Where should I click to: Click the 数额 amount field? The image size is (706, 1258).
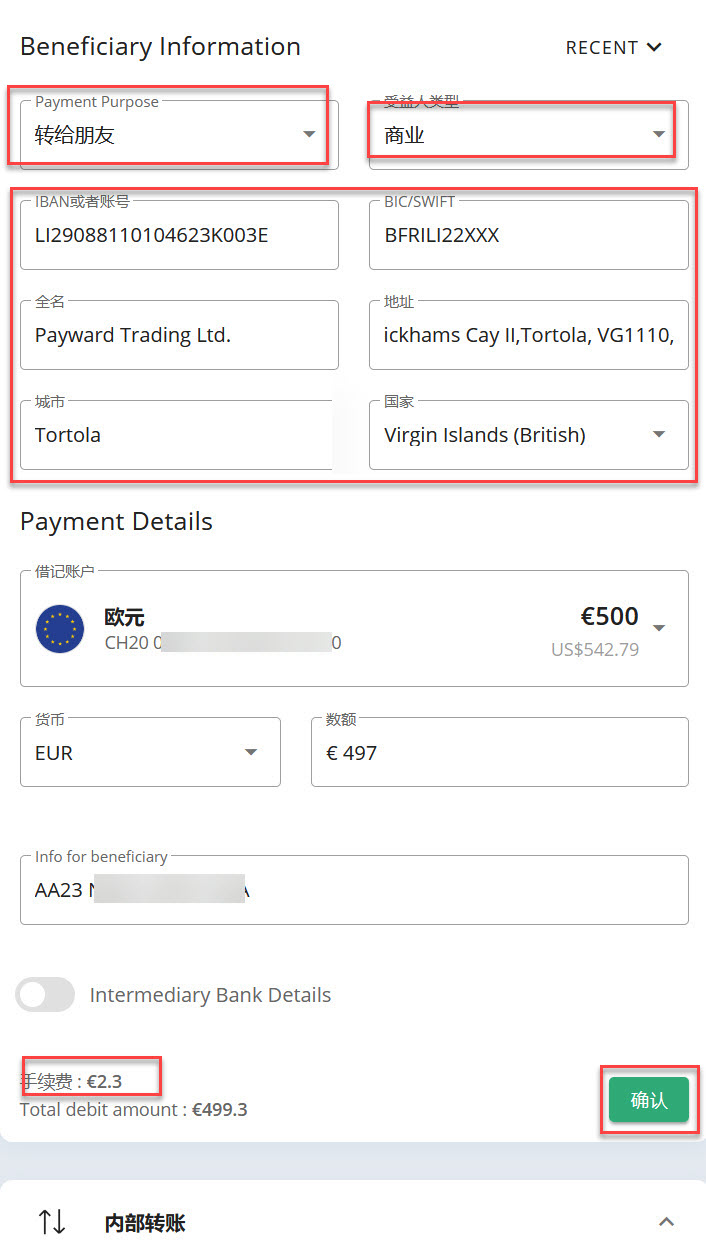click(500, 752)
